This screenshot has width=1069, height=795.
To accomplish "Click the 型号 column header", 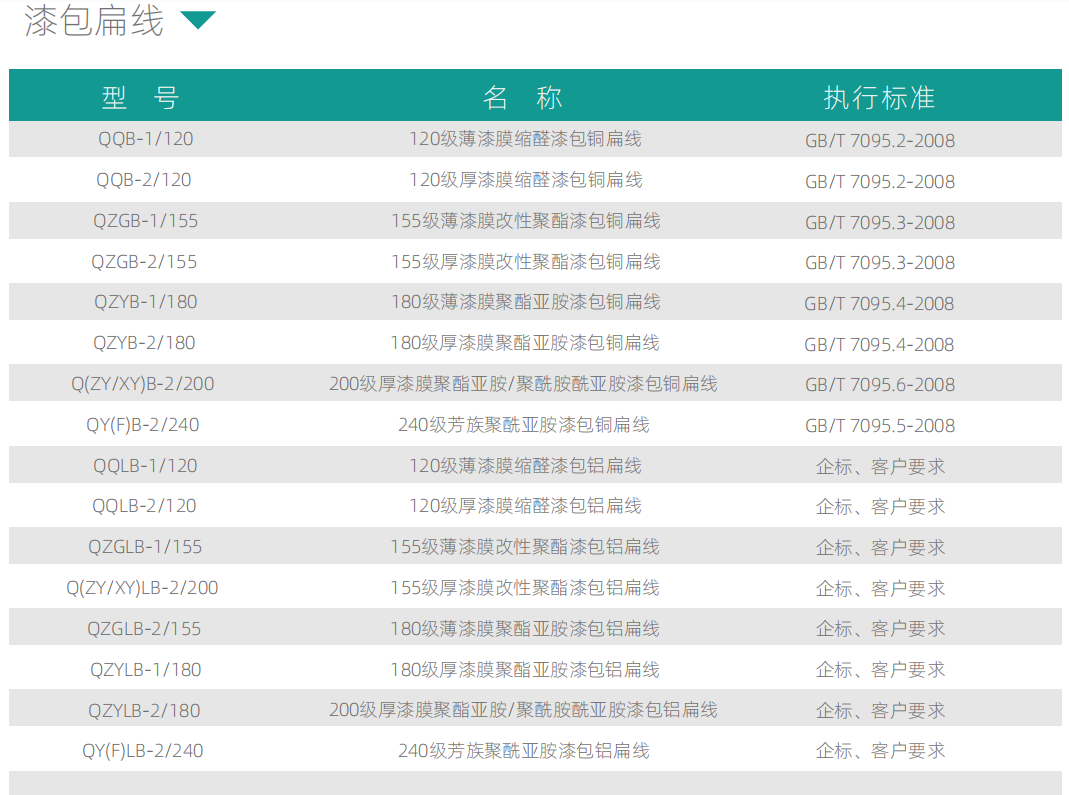I will pos(140,97).
